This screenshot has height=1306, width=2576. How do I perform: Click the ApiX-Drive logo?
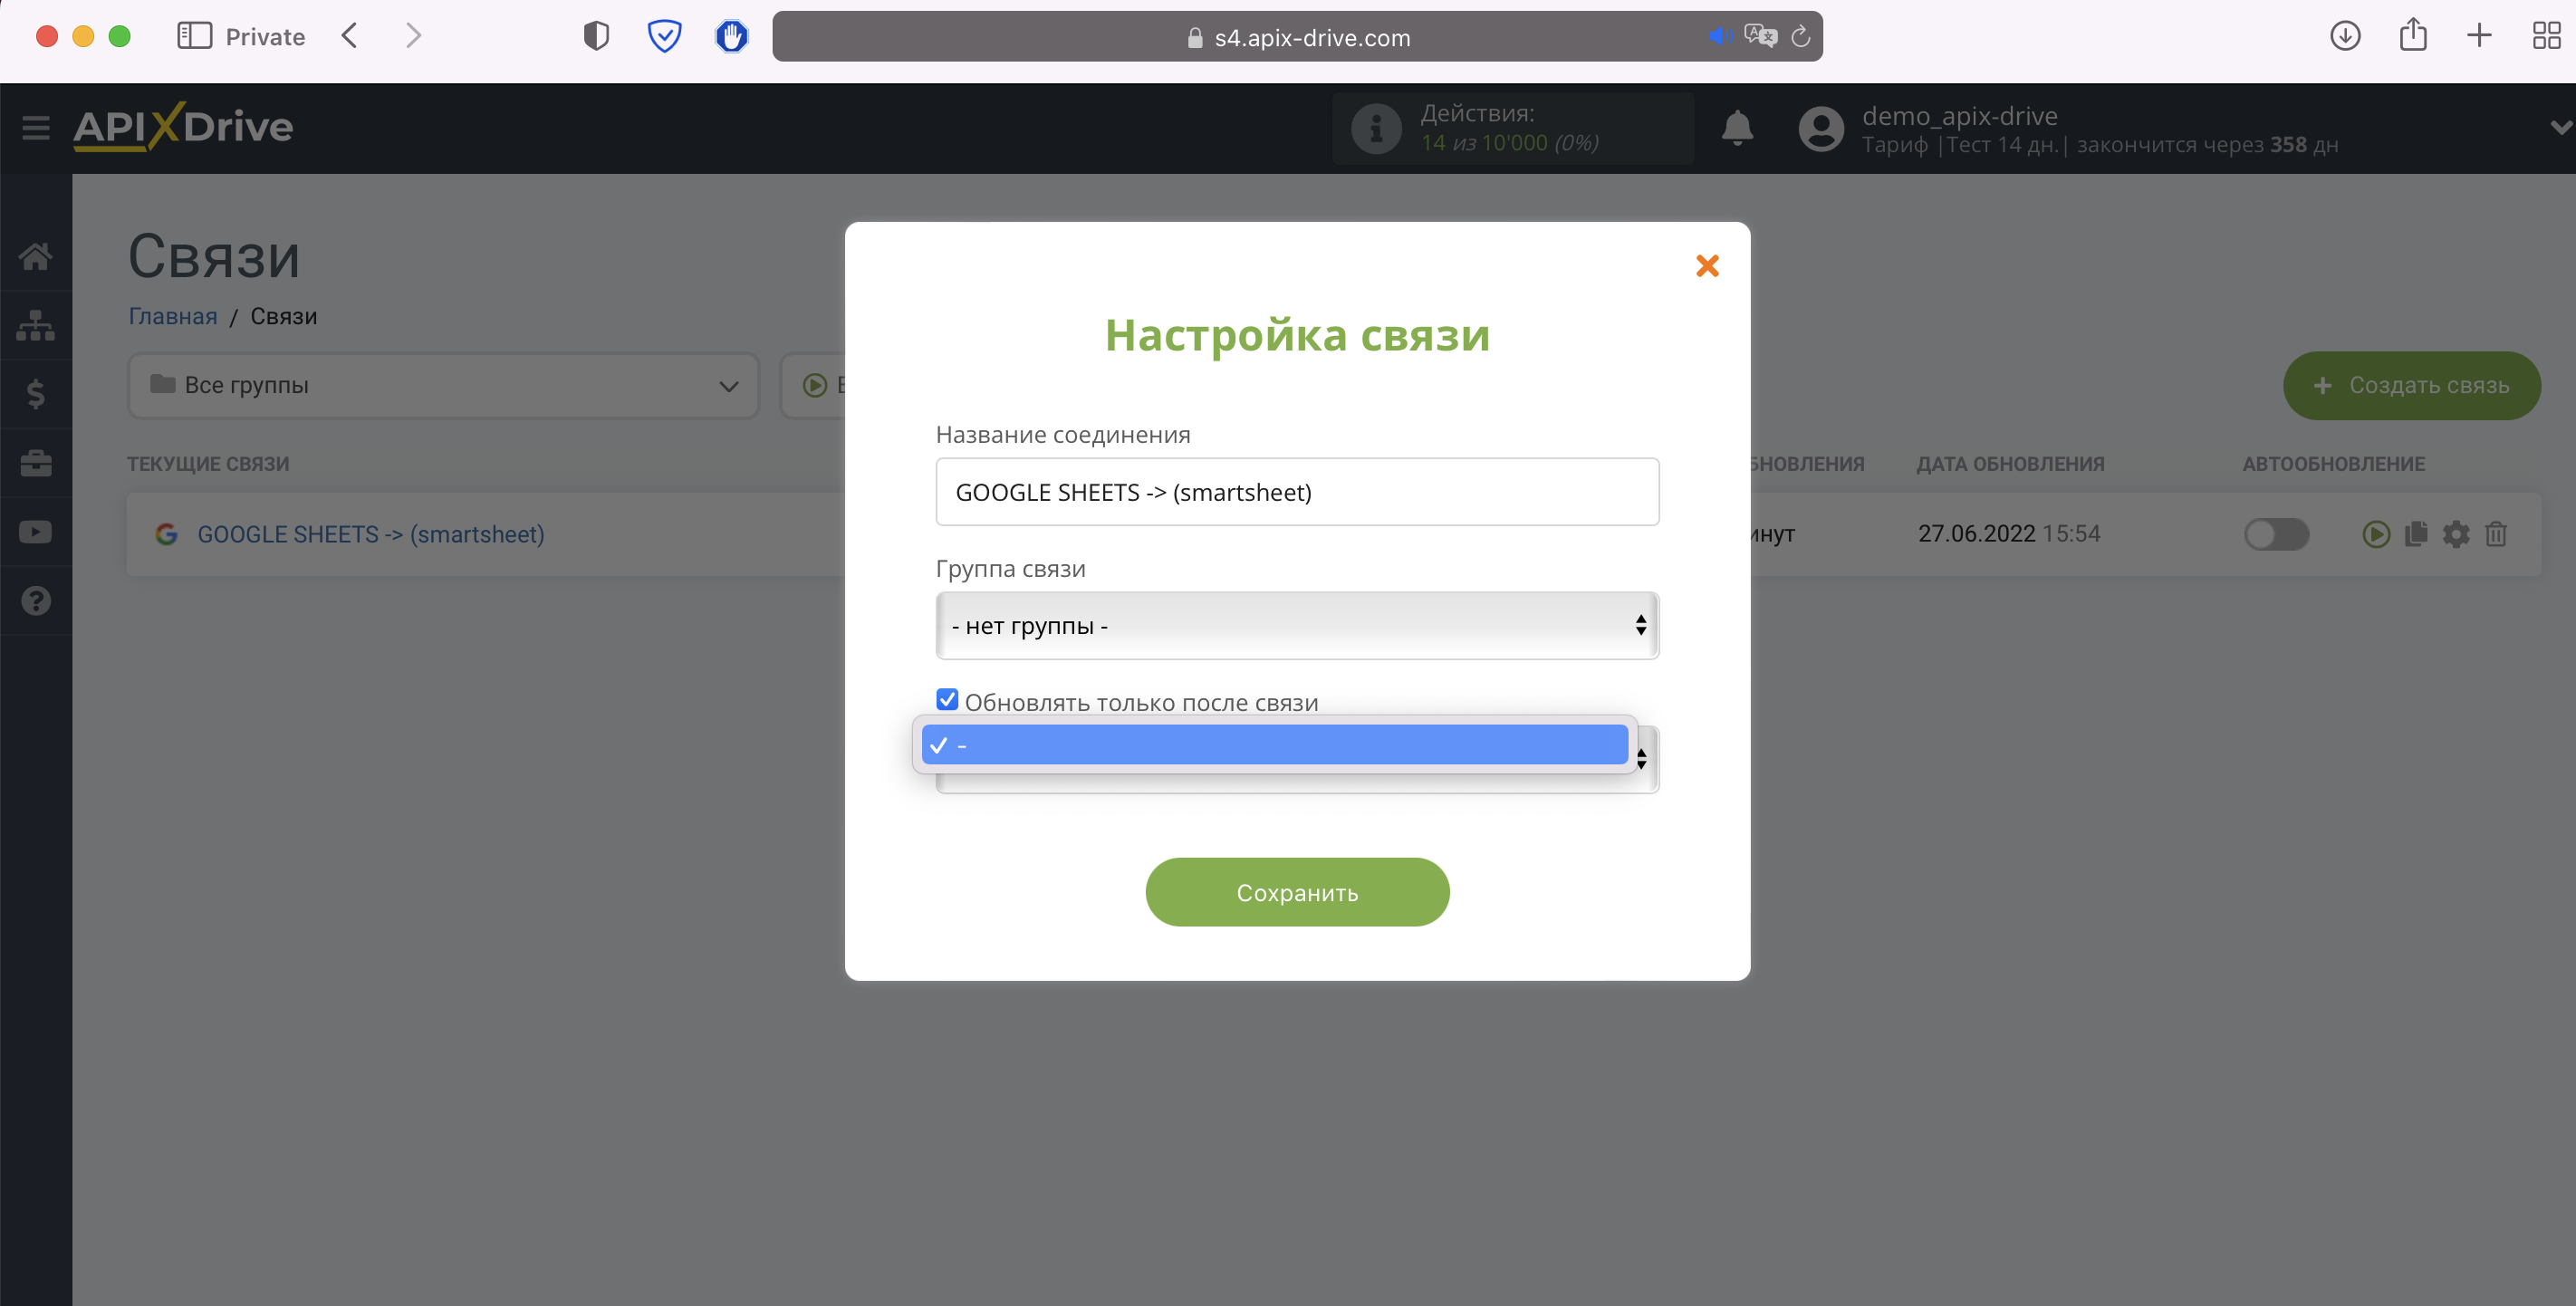tap(183, 127)
